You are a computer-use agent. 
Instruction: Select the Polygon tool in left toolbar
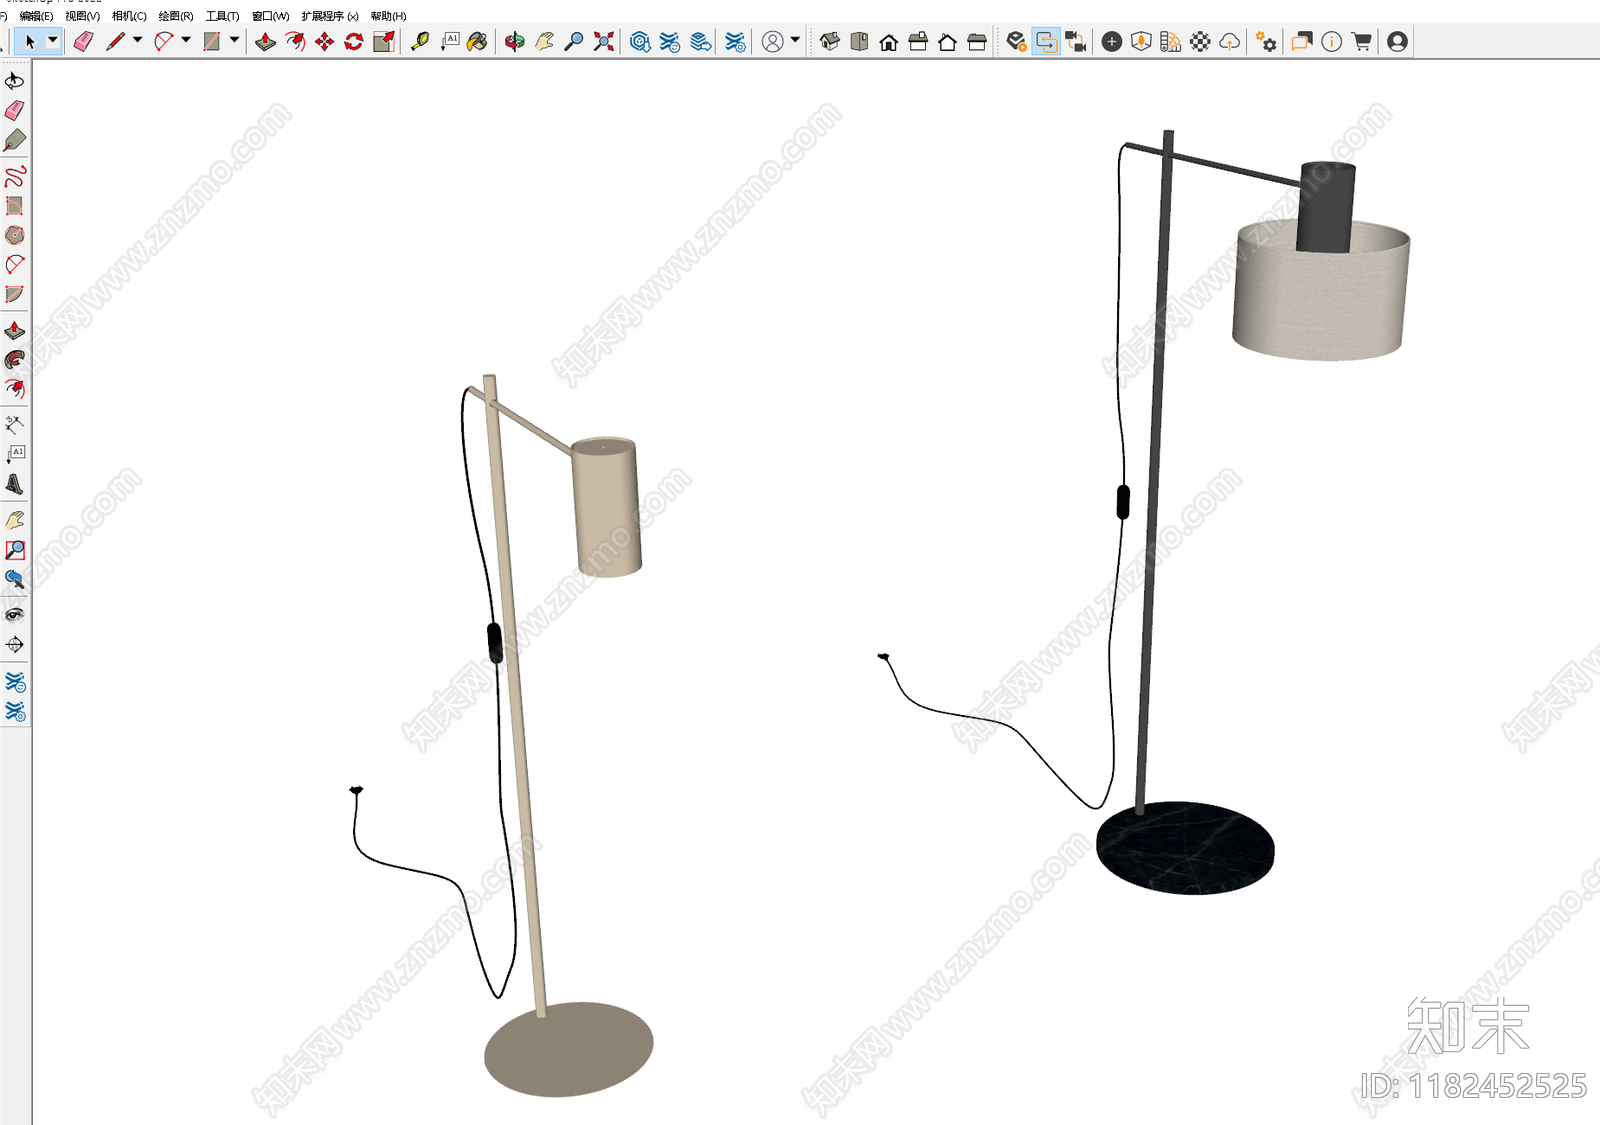(x=15, y=235)
